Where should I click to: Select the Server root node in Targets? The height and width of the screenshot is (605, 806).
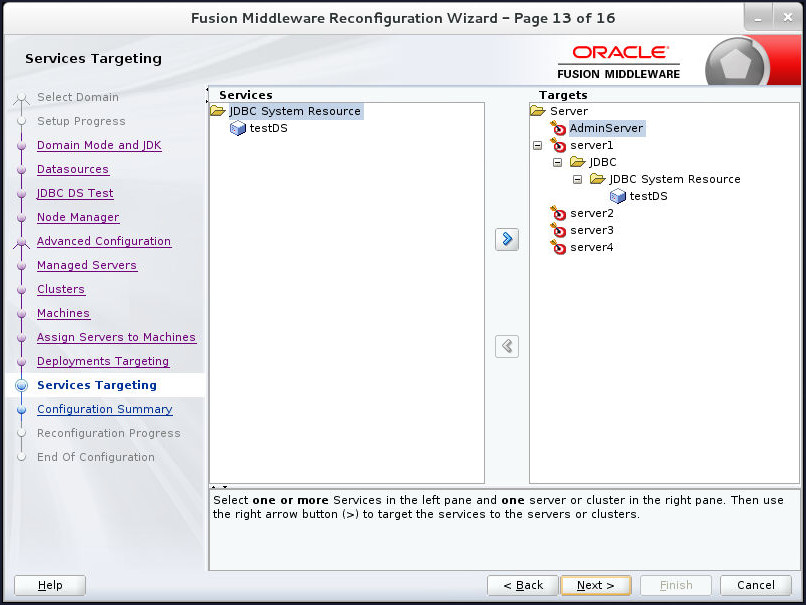[569, 111]
